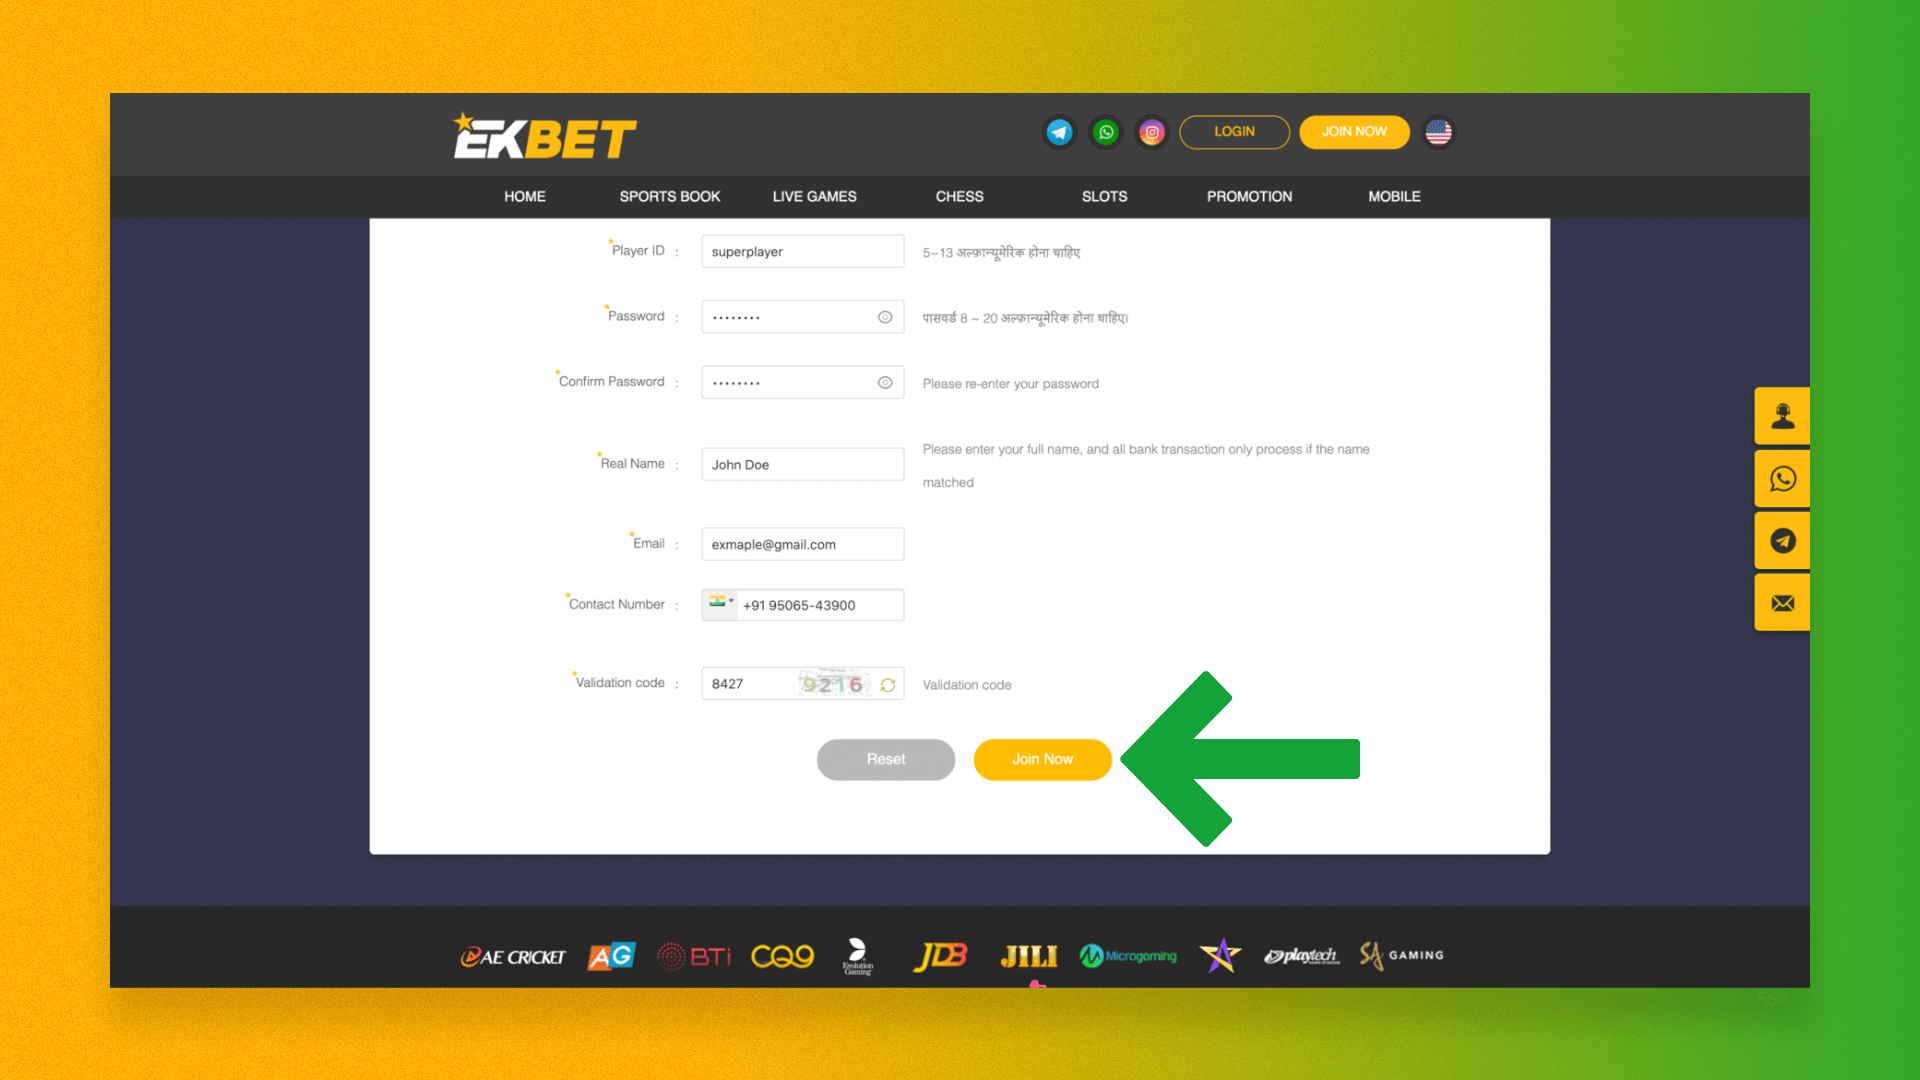This screenshot has width=1920, height=1080.
Task: Toggle password visibility in Password field
Action: 886,316
